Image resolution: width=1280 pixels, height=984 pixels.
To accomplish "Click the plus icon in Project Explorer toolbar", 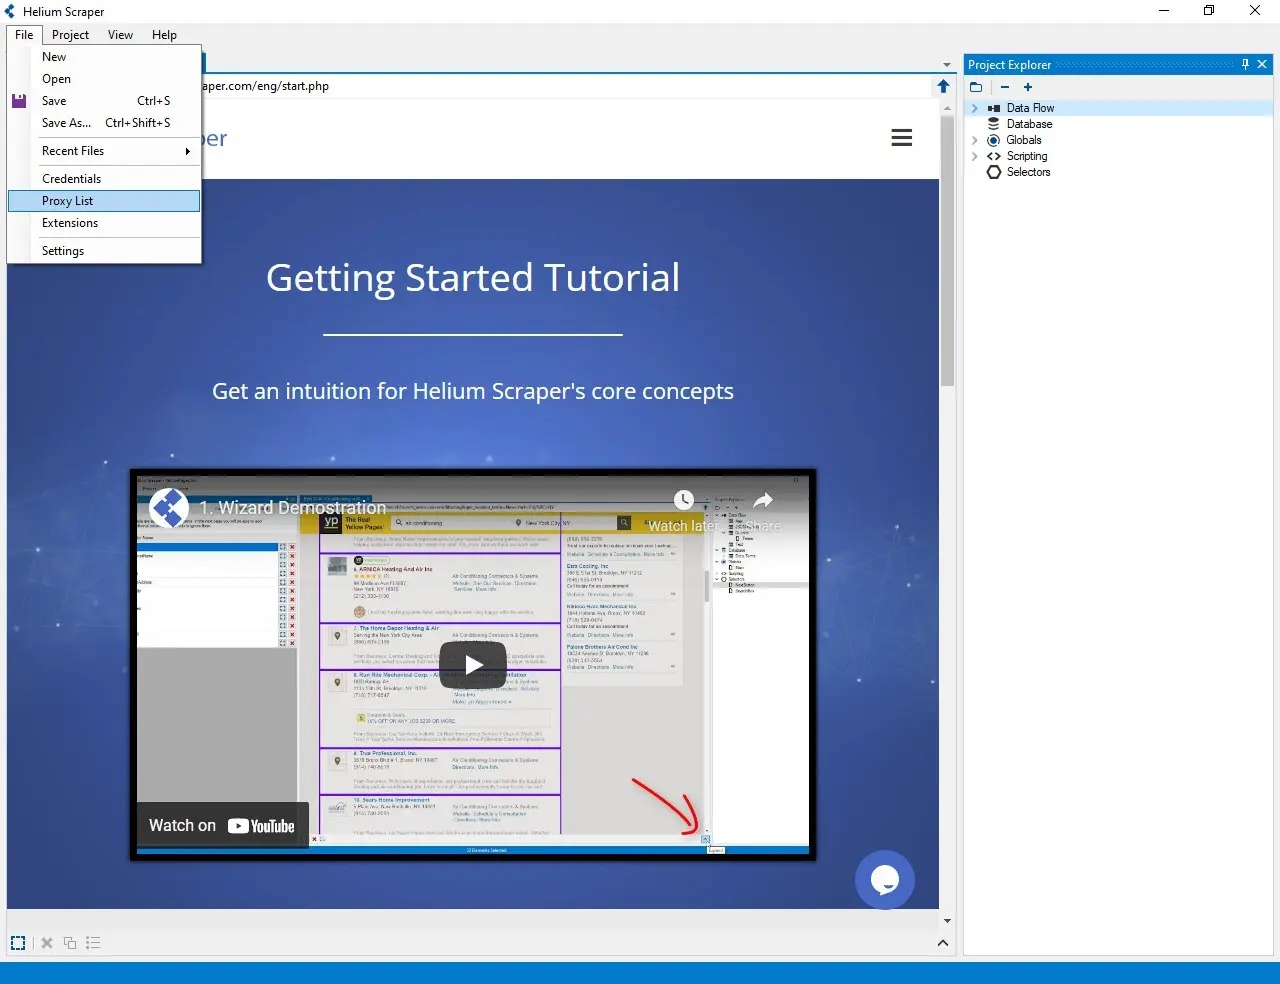I will click(x=1027, y=87).
